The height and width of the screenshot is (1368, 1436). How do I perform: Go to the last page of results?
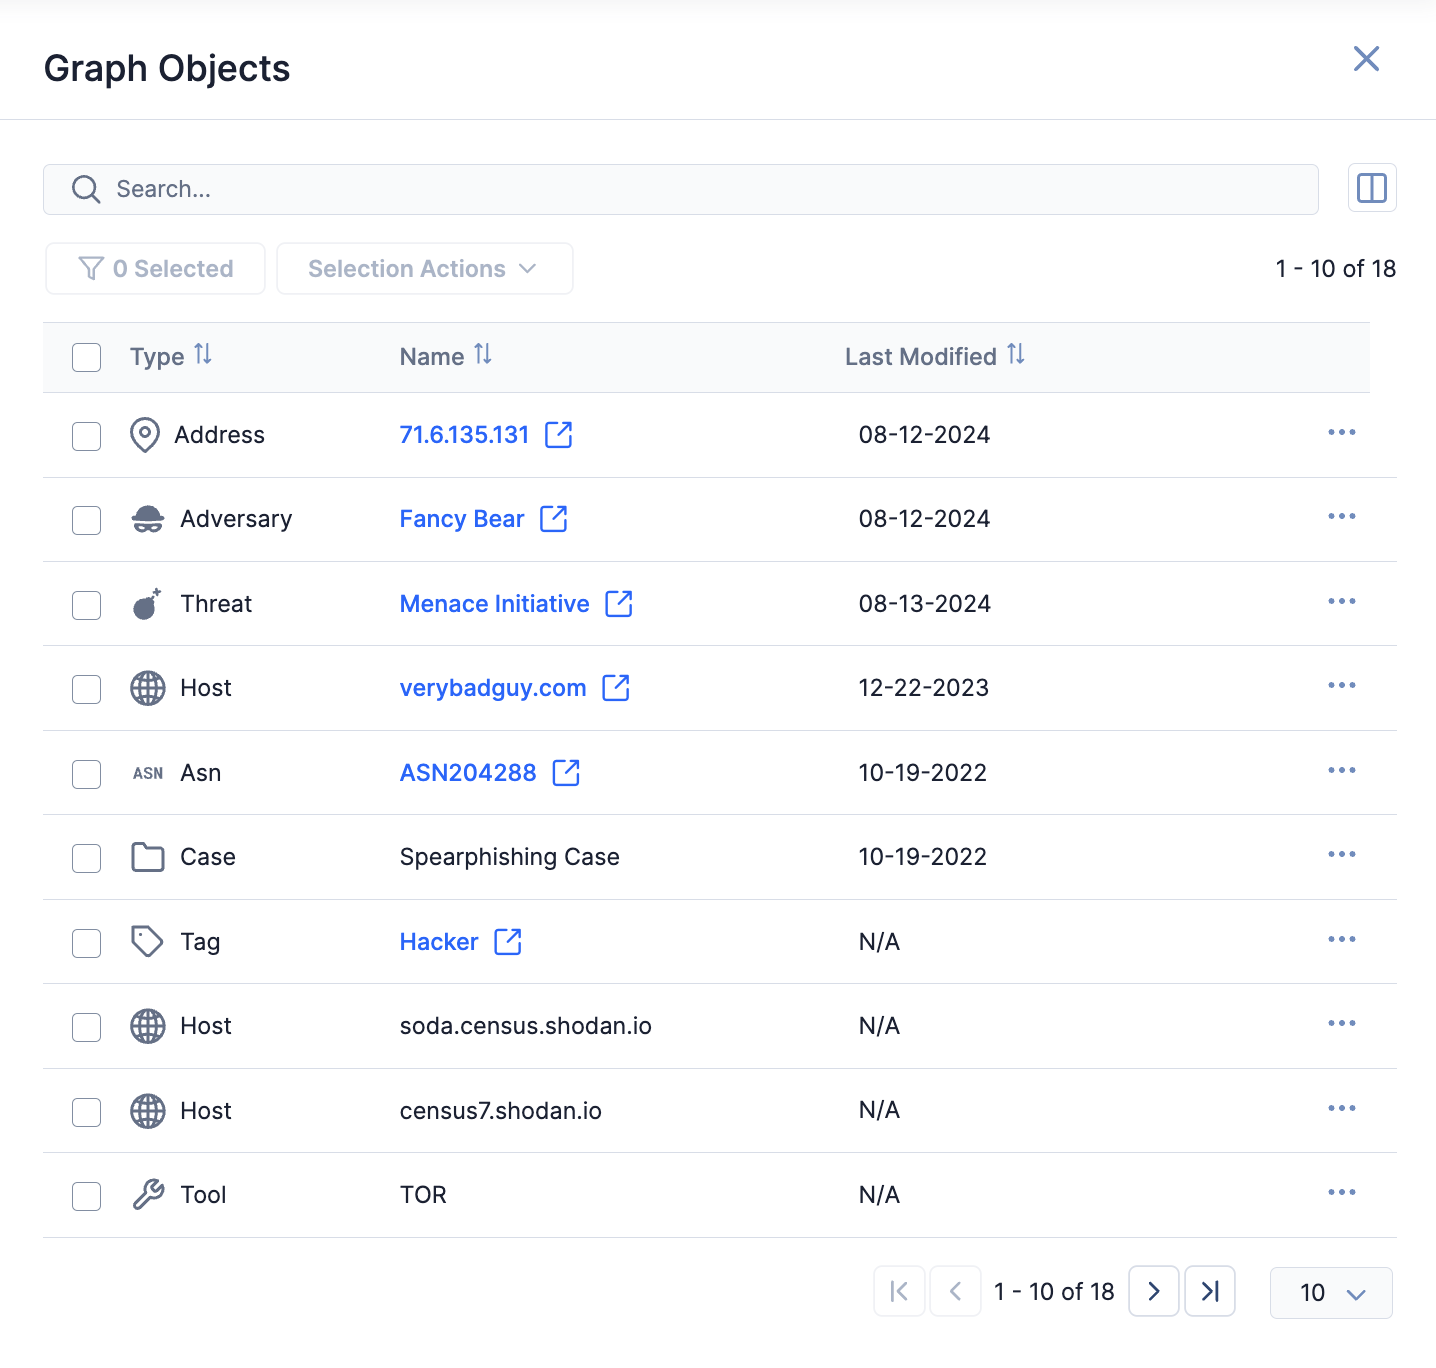click(1210, 1291)
